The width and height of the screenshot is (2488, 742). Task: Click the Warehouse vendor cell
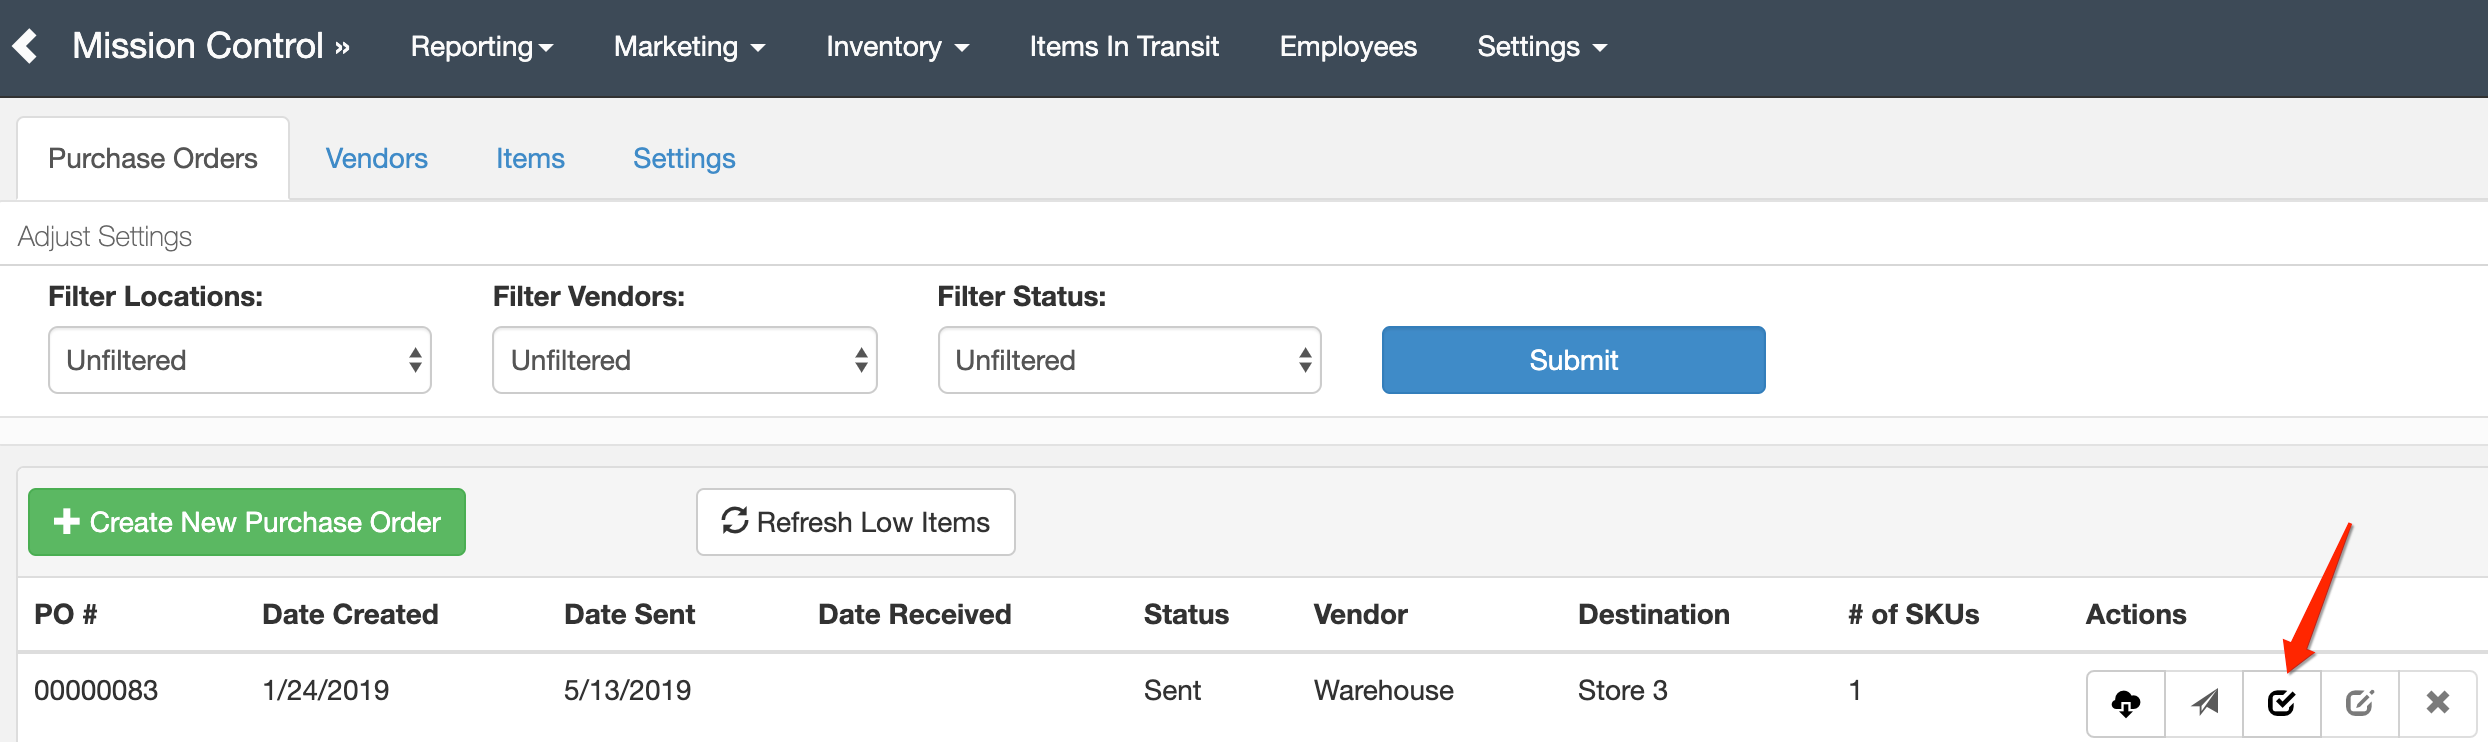(1384, 690)
